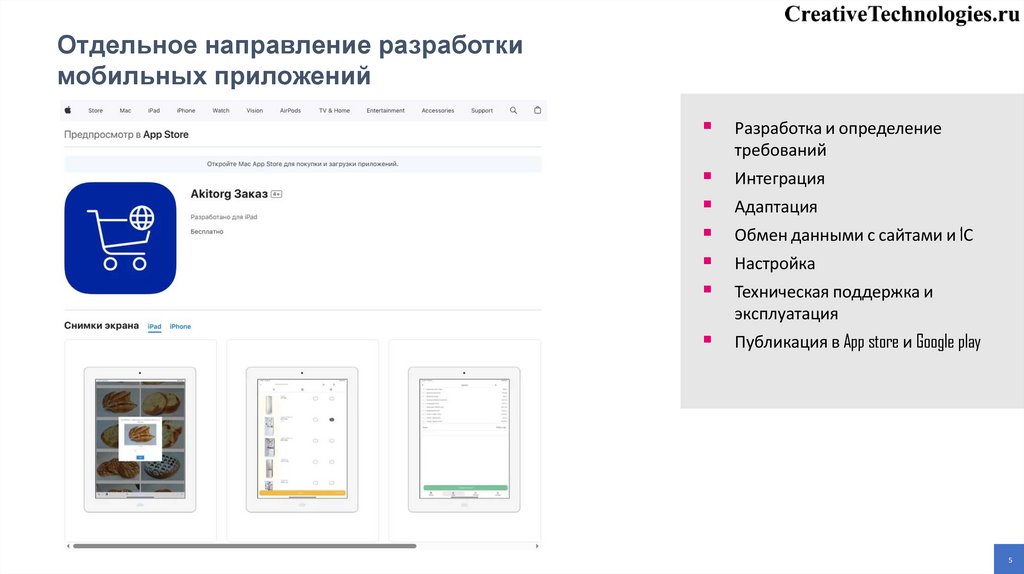
Task: Open the iPad nav menu item
Action: click(x=153, y=111)
